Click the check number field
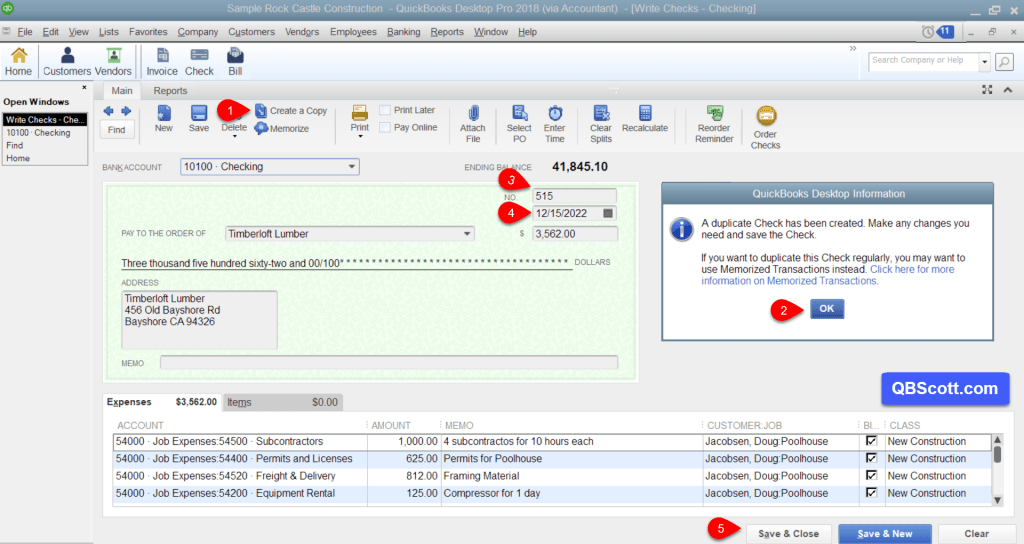This screenshot has height=544, width=1024. pos(575,196)
